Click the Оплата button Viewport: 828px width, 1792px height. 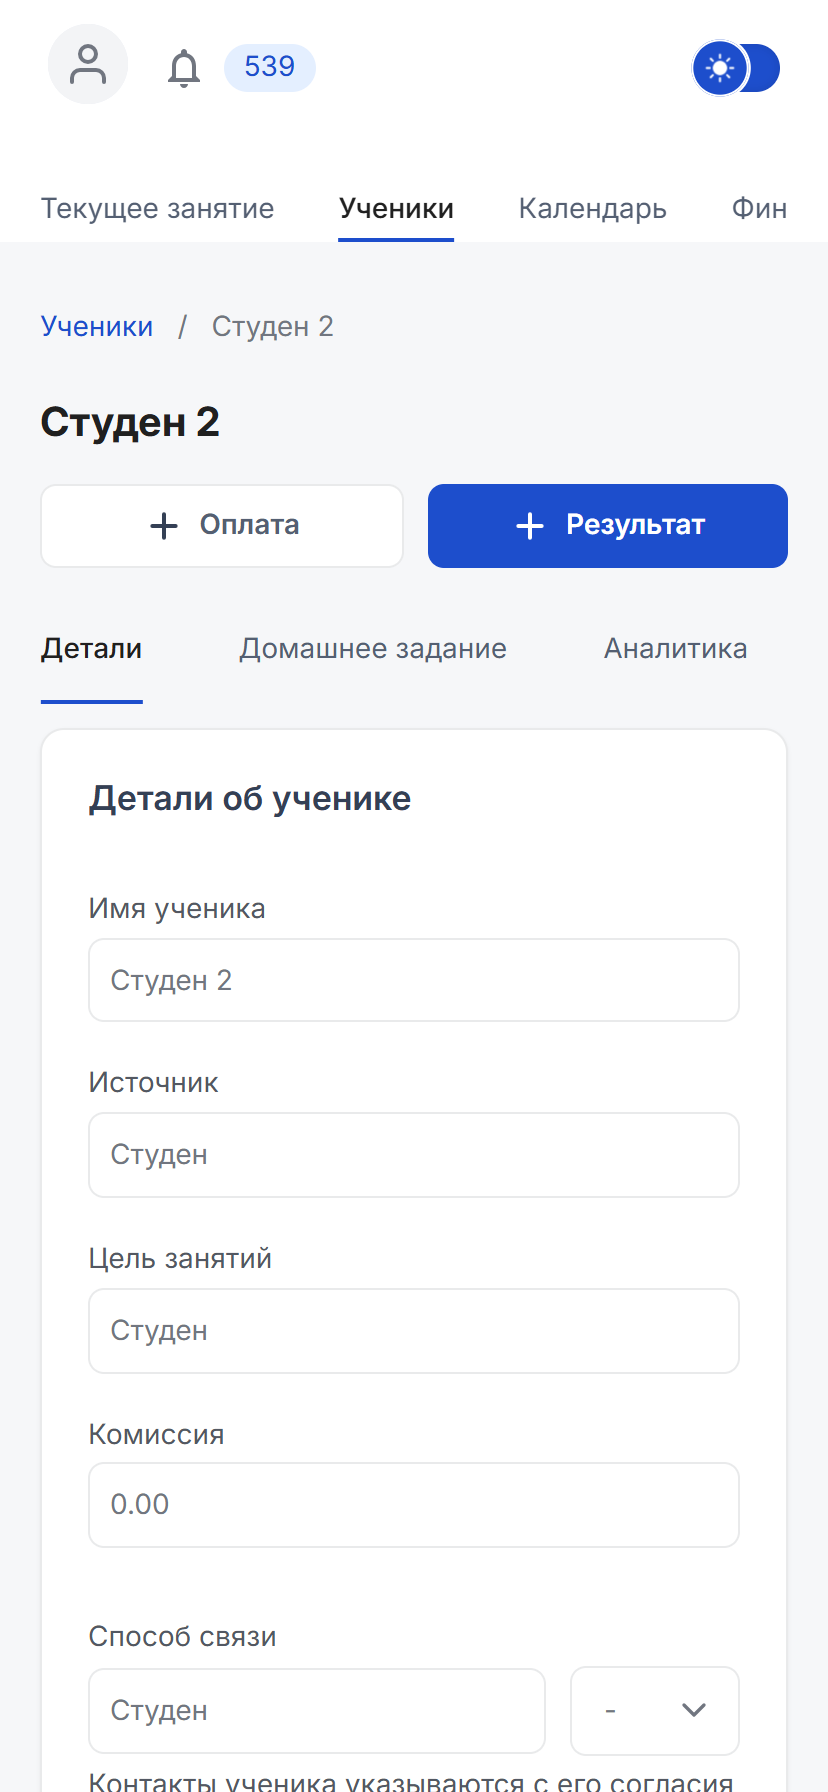click(222, 525)
